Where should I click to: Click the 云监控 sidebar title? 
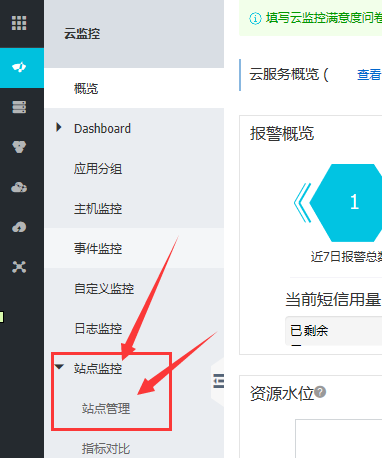pos(82,34)
